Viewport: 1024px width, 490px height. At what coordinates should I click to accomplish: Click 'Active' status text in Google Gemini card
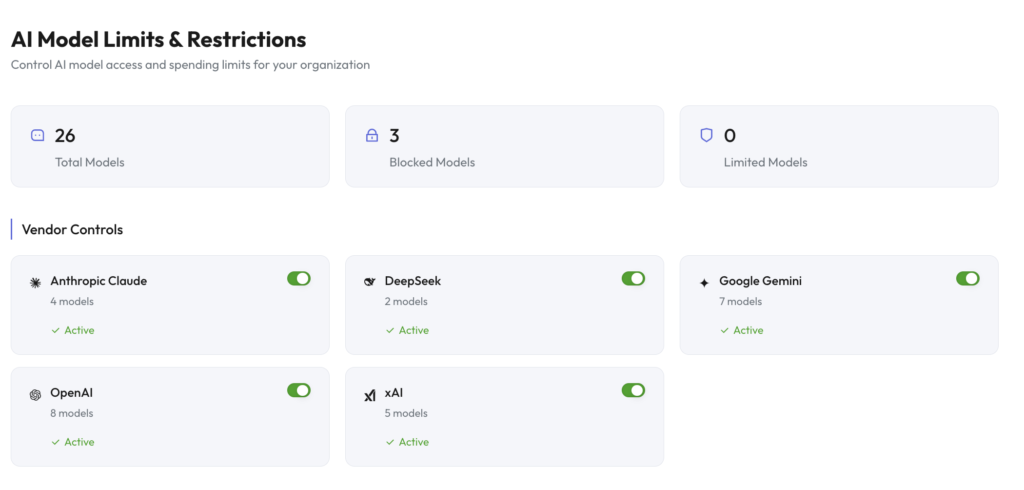(748, 331)
